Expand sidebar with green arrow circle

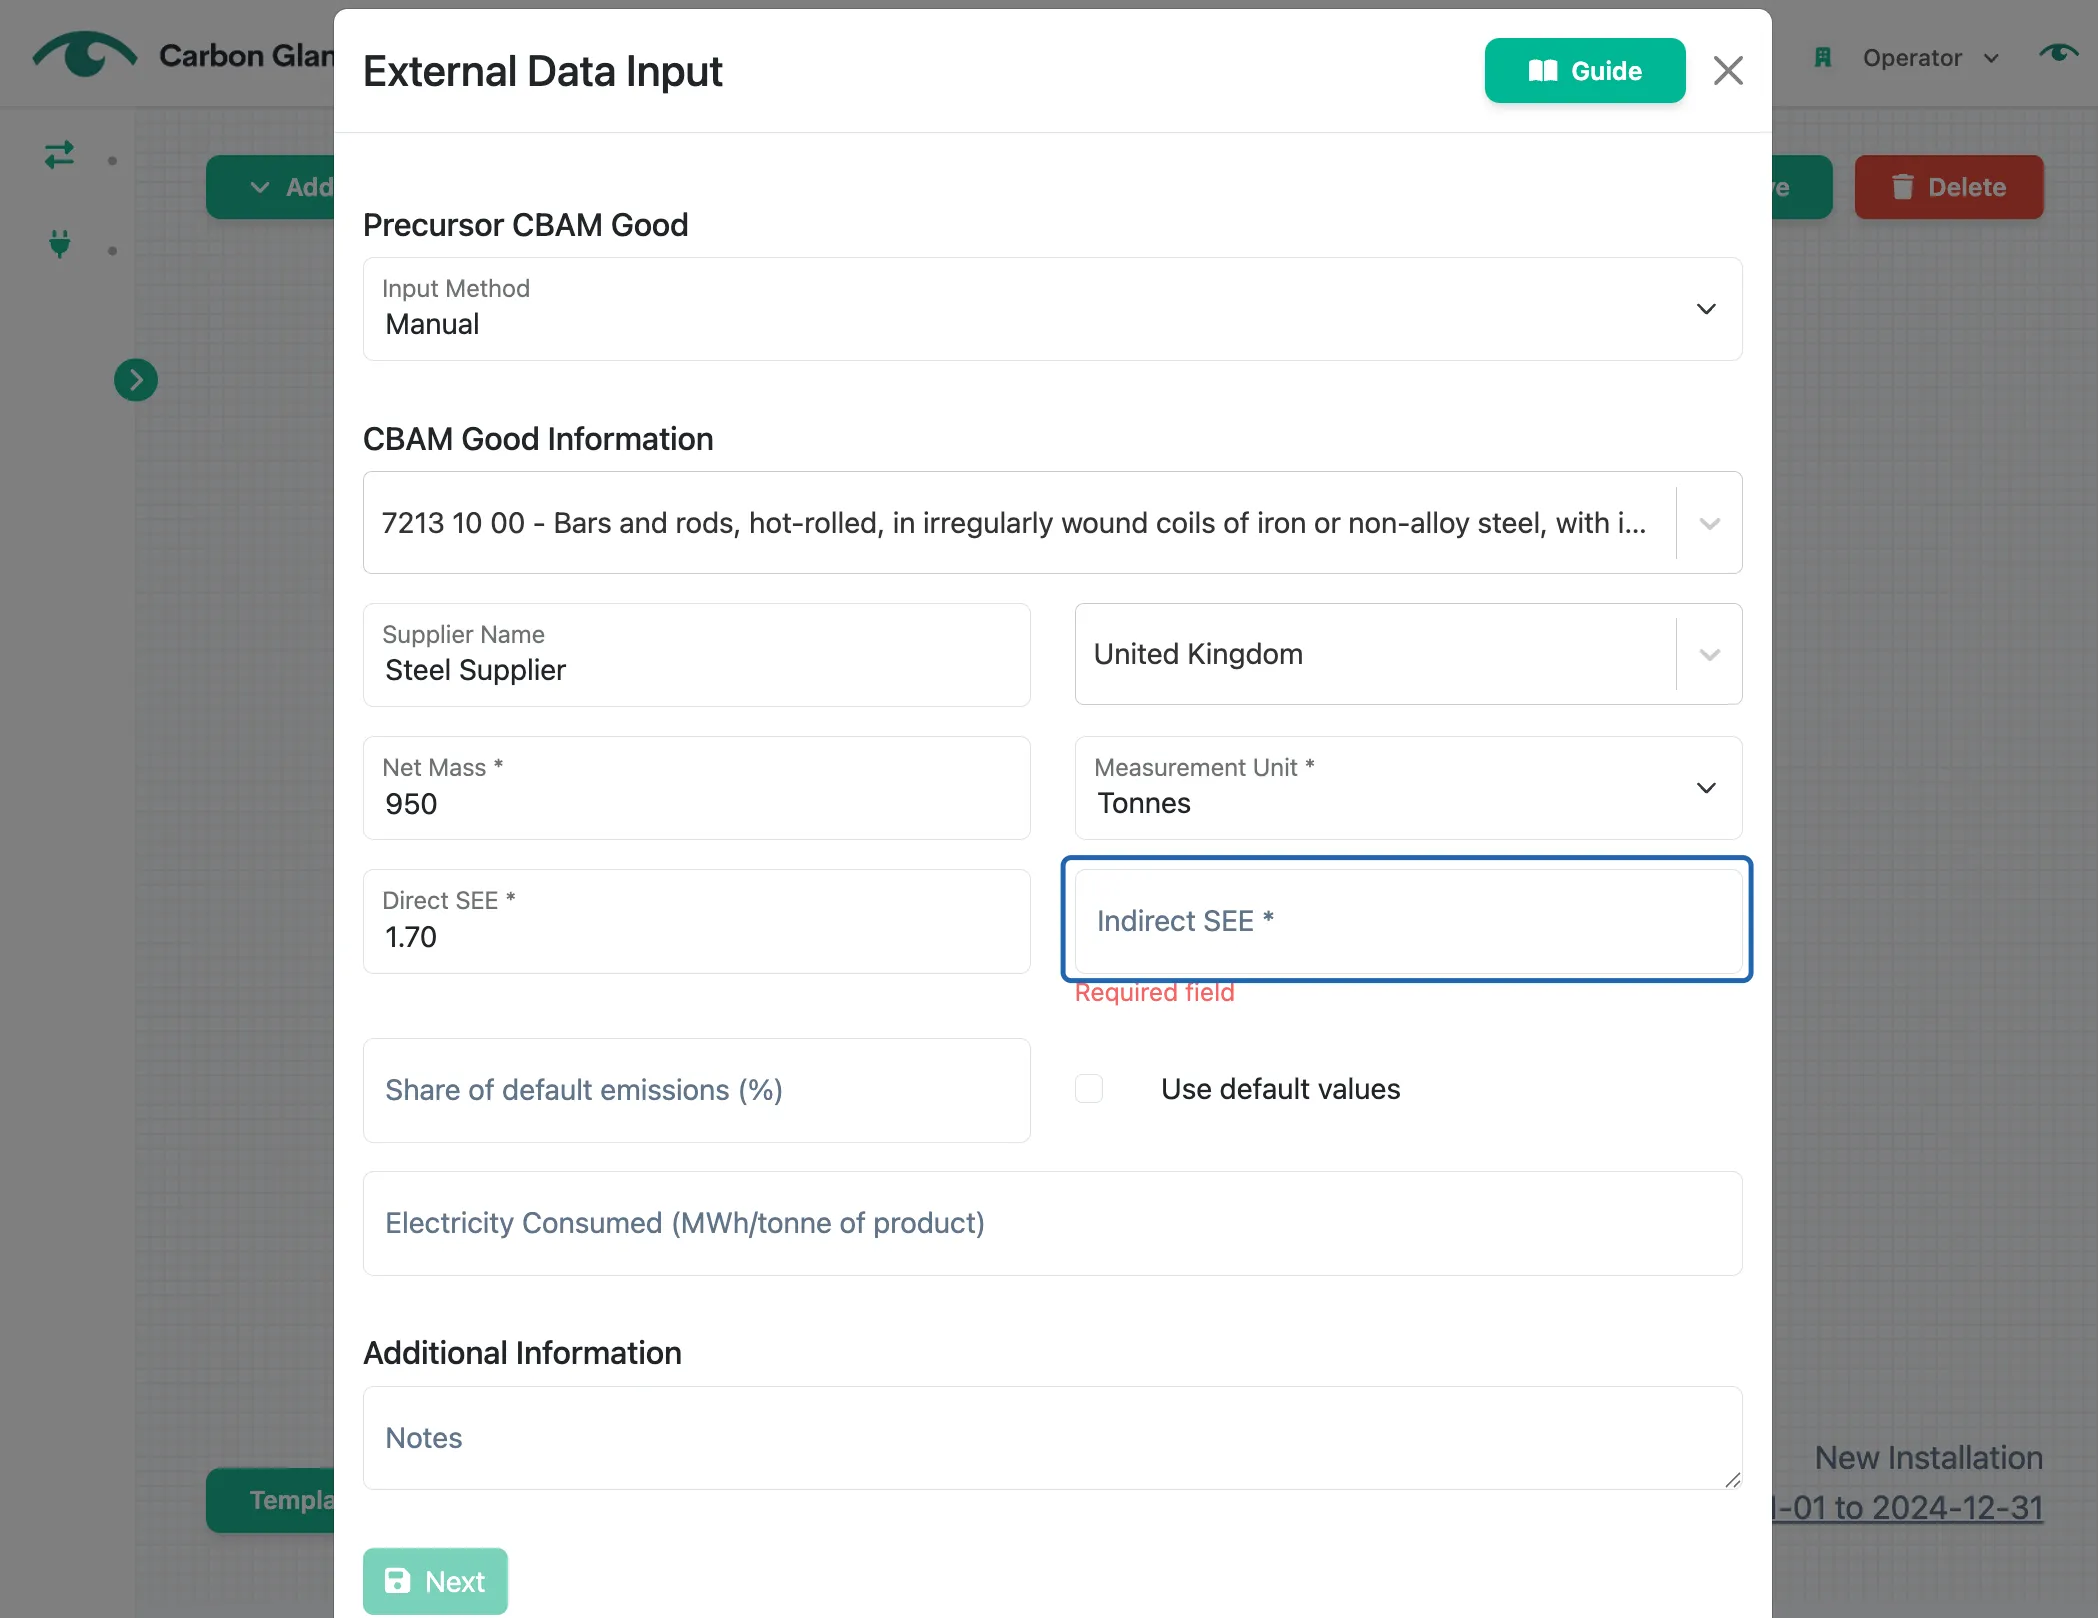point(136,380)
